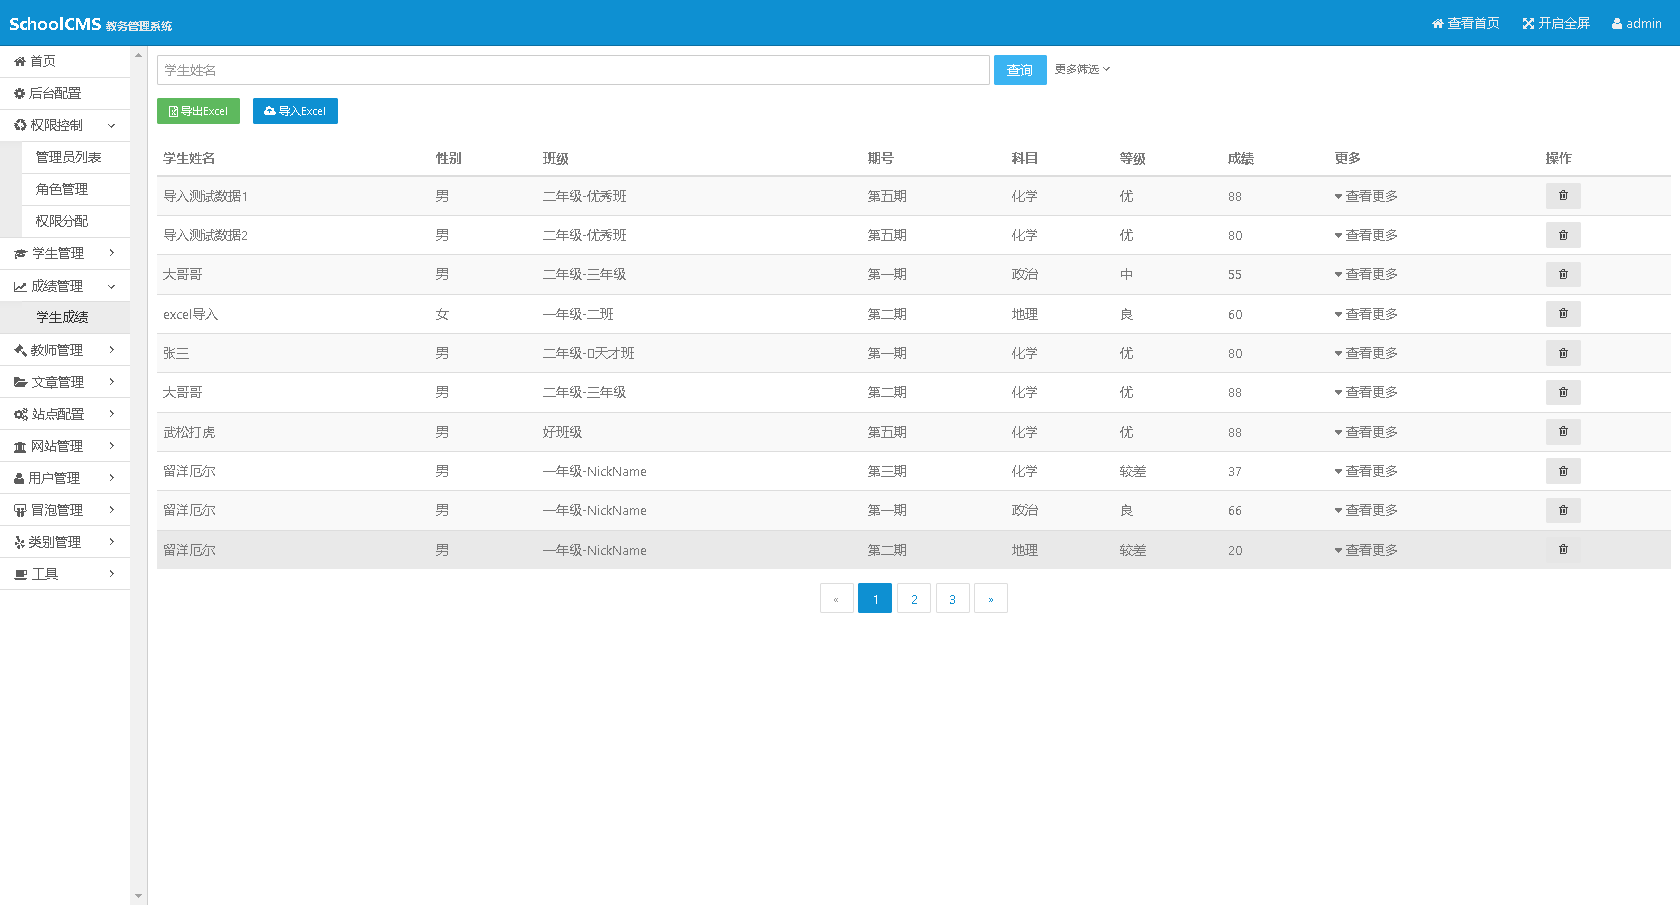Open the 更多筛选 filter dropdown
1680x905 pixels.
[1082, 69]
